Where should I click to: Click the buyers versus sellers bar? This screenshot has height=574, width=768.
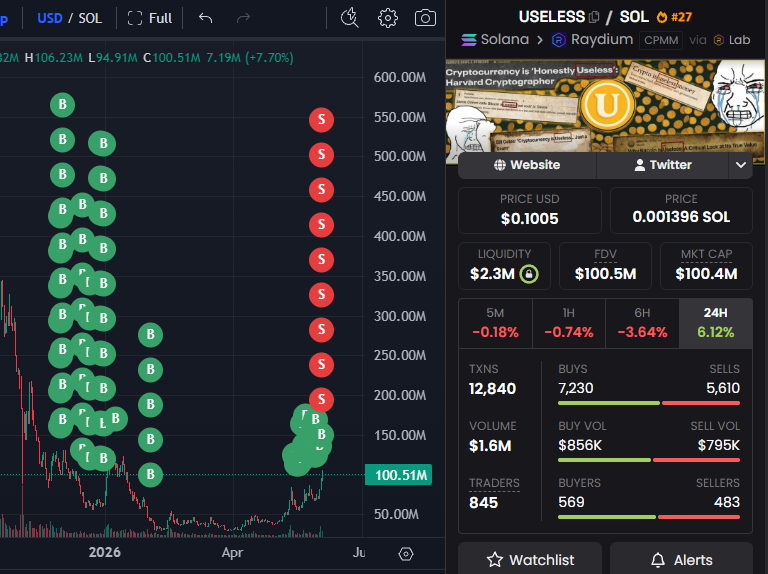pos(648,517)
